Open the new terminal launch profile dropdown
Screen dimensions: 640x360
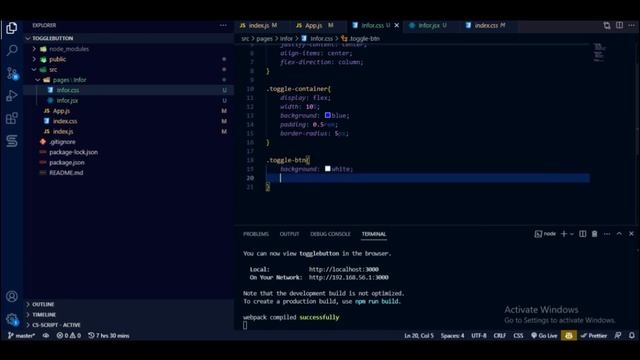tap(572, 234)
